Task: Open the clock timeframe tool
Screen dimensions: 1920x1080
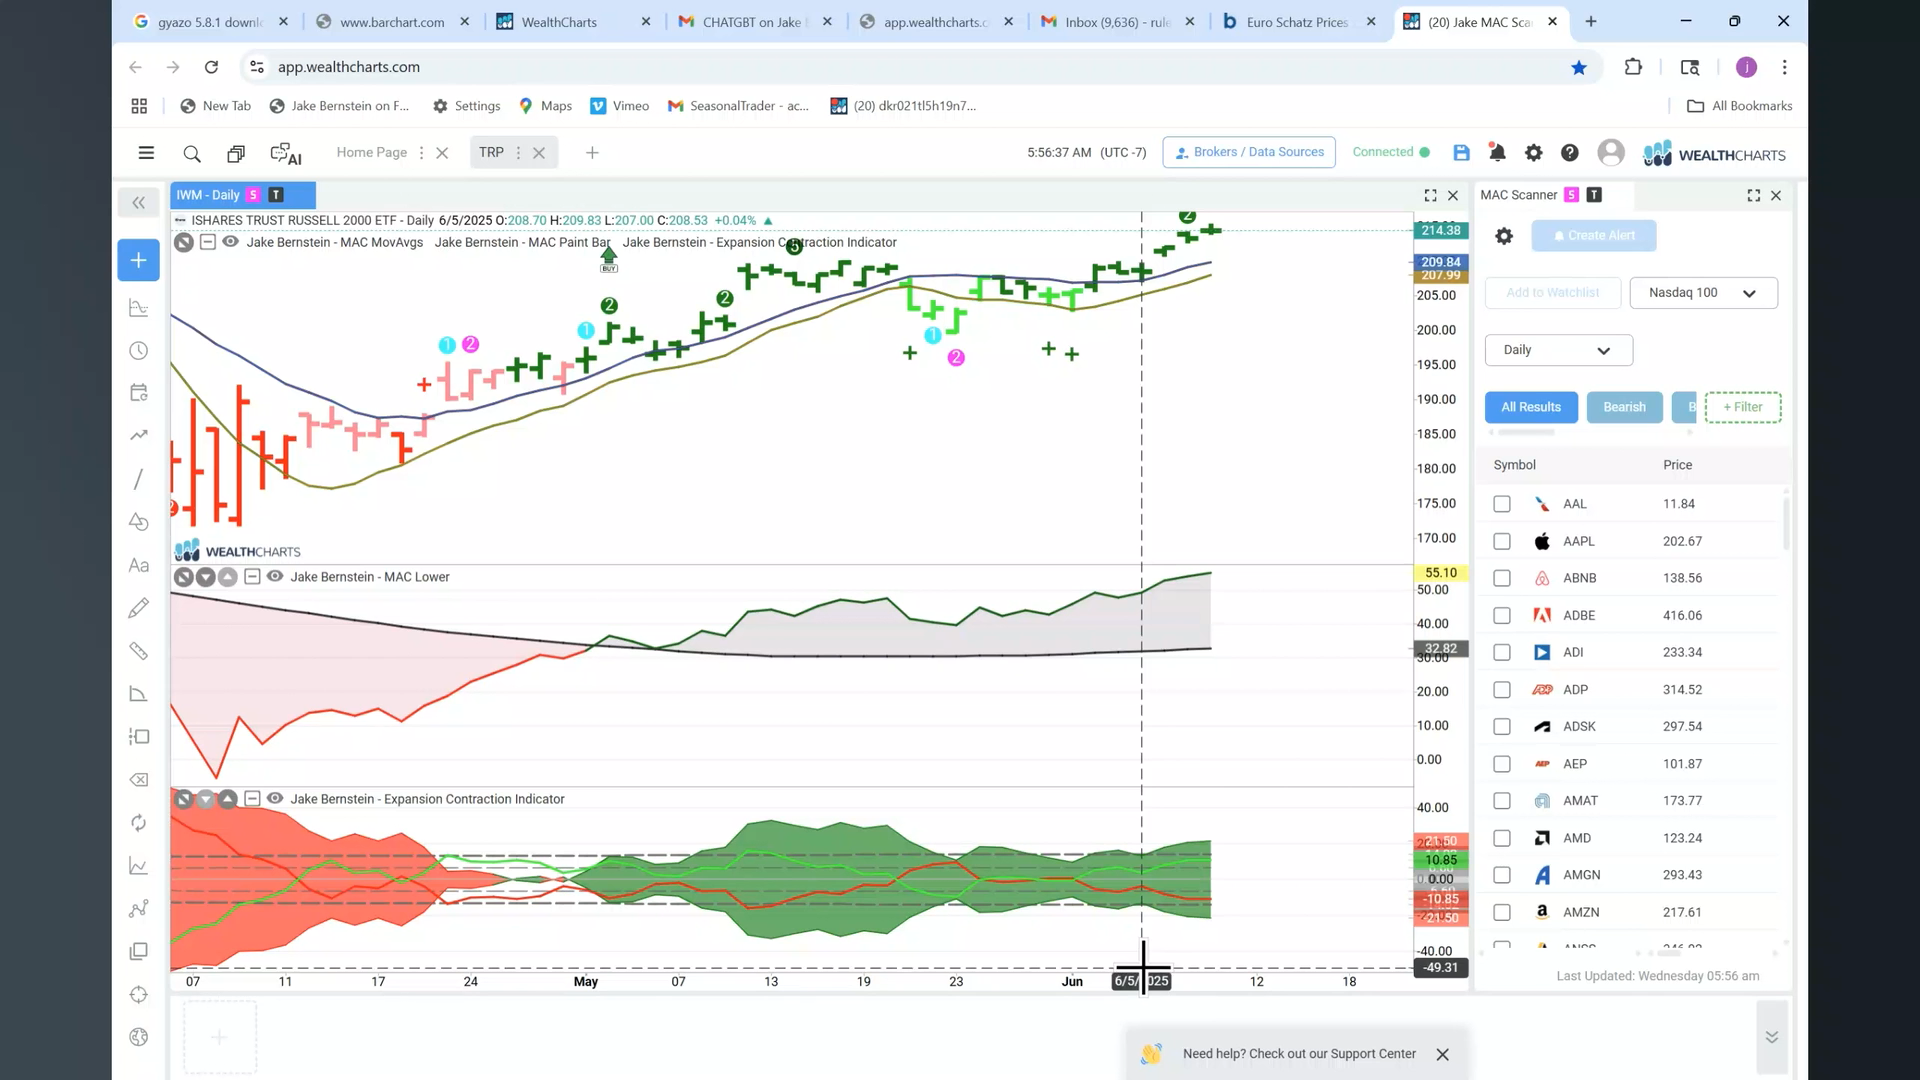Action: tap(139, 351)
